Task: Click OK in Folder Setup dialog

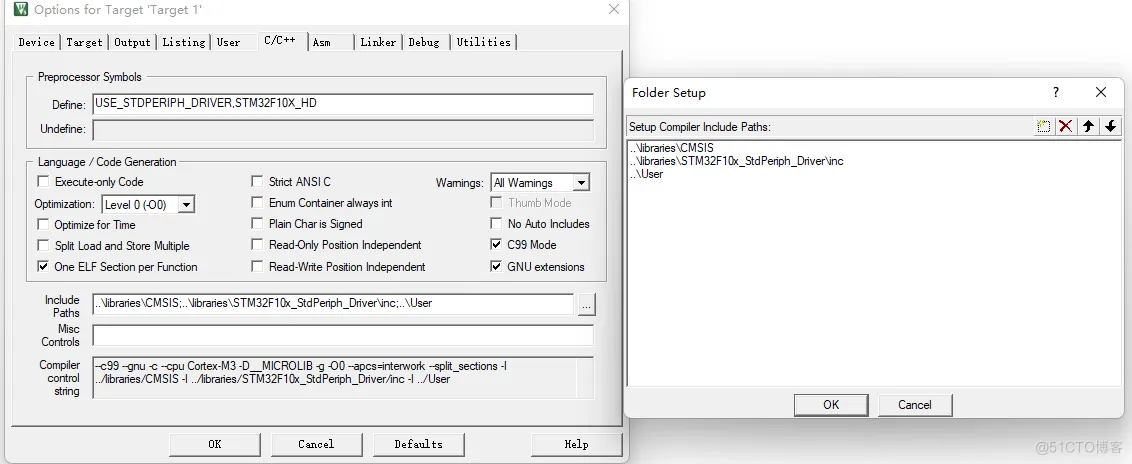Action: [831, 405]
